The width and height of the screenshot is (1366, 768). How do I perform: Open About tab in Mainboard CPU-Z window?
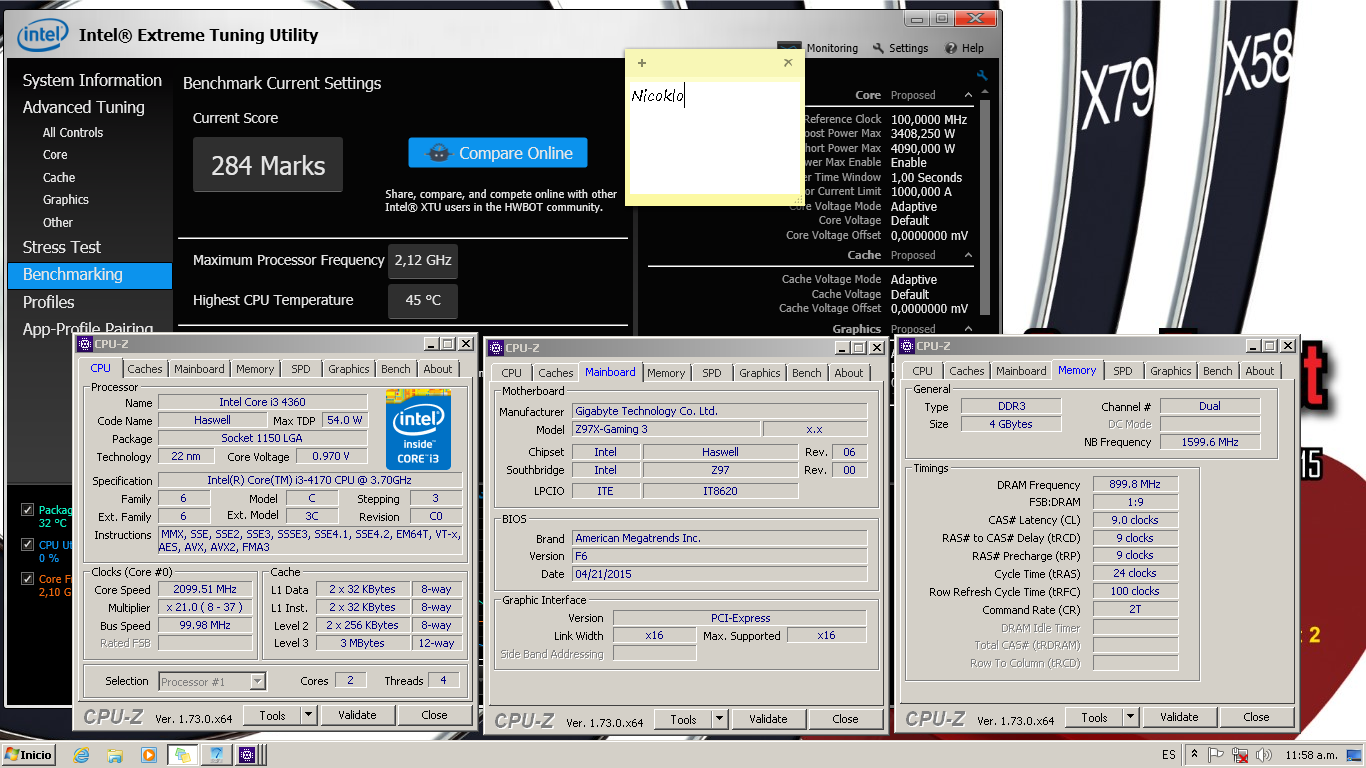point(849,373)
